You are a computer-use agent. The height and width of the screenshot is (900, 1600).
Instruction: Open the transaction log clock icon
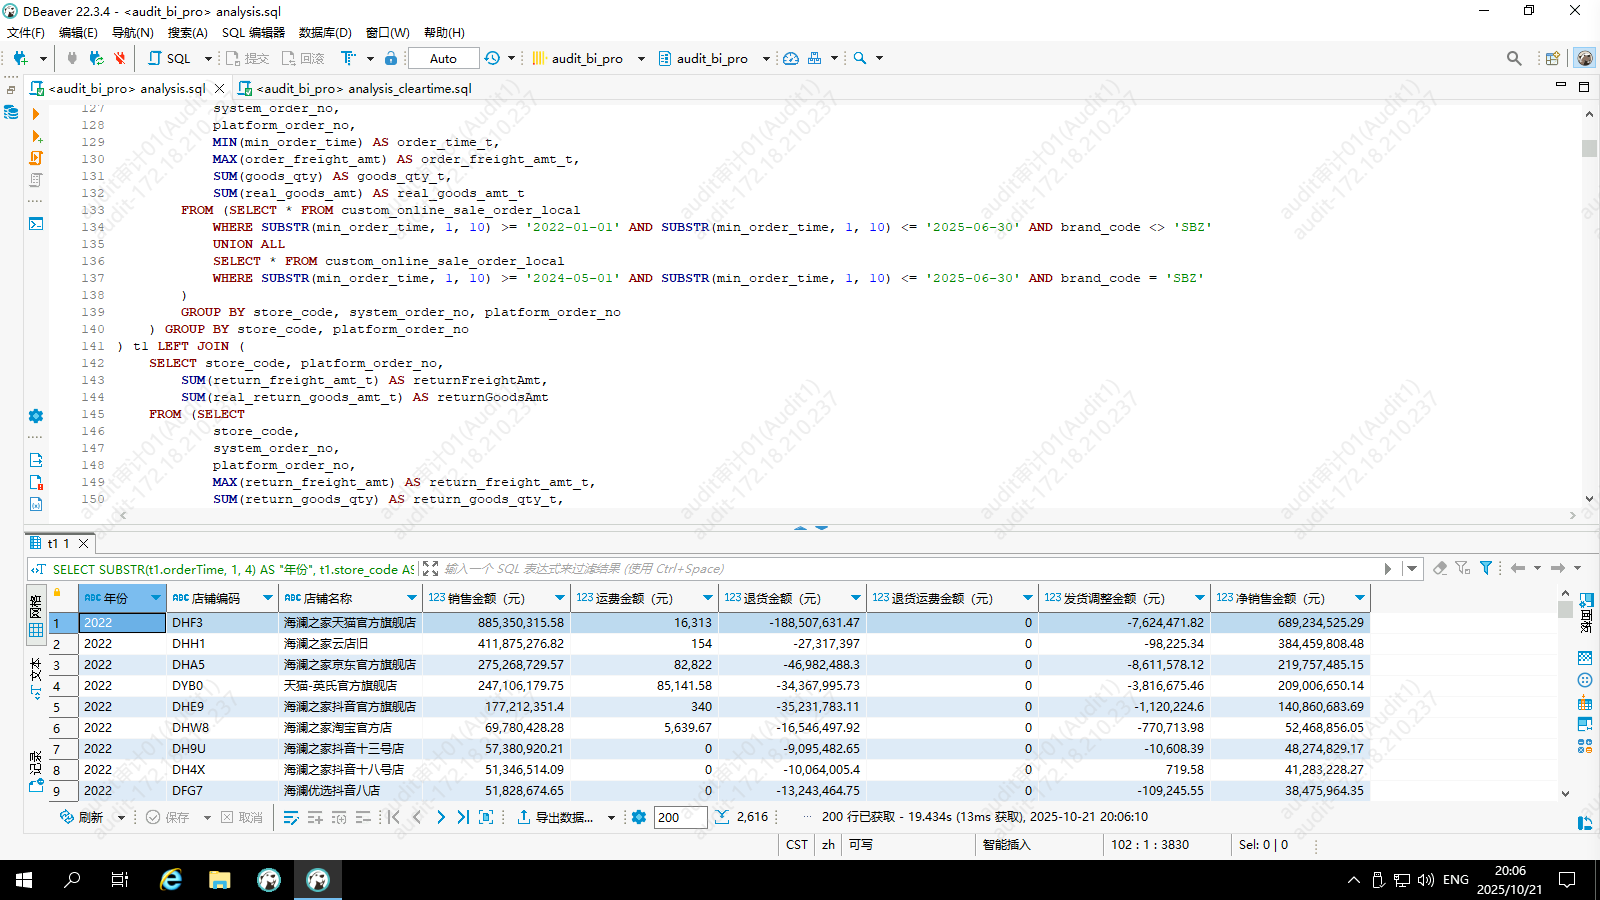coord(492,58)
